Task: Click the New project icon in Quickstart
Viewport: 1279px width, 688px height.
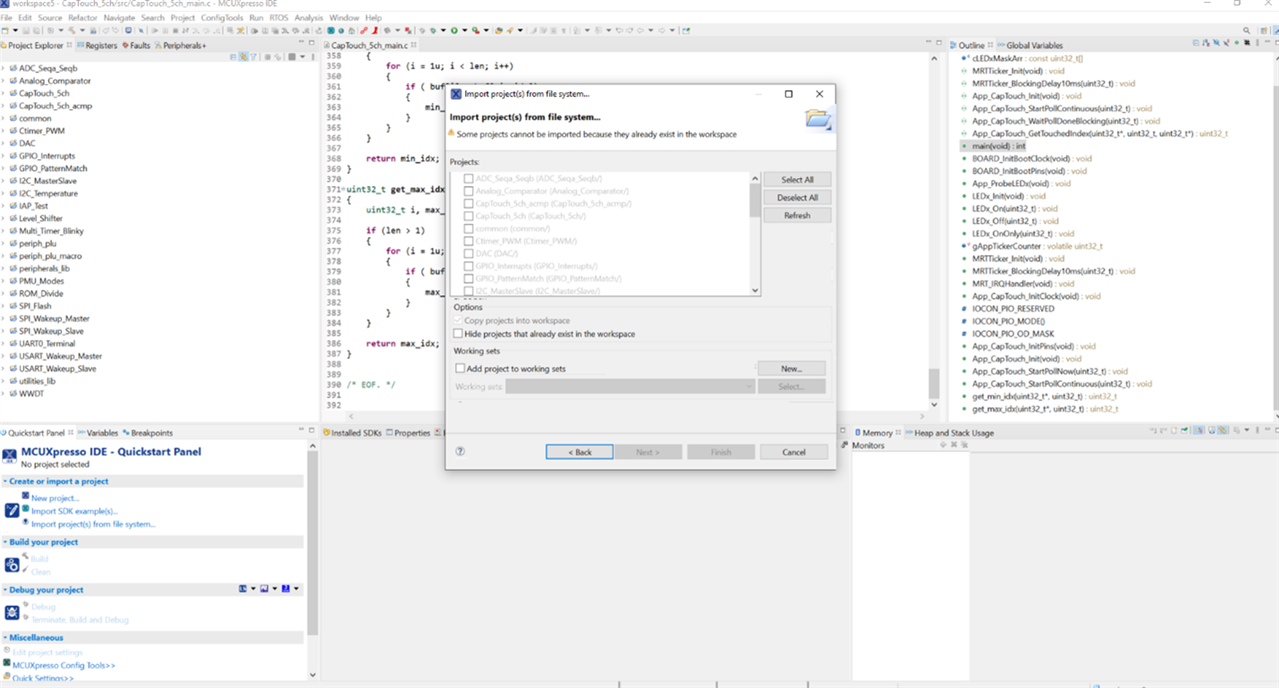Action: [26, 497]
